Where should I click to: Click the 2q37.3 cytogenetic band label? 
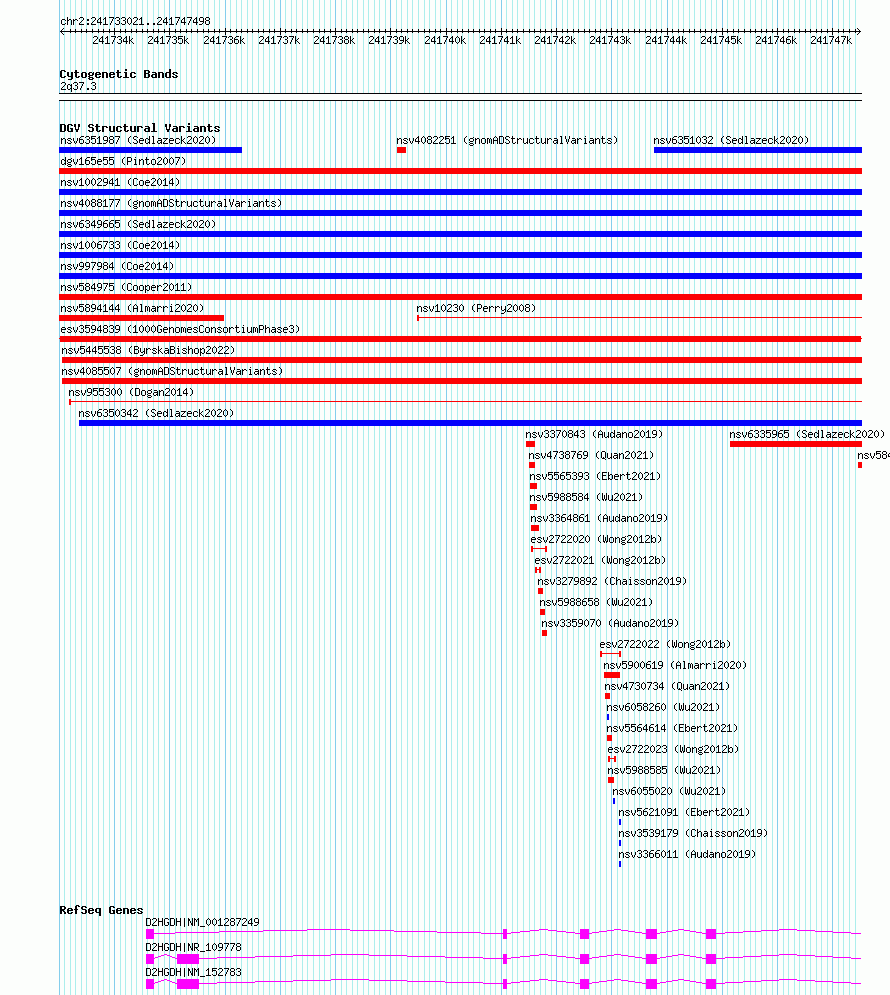point(78,86)
